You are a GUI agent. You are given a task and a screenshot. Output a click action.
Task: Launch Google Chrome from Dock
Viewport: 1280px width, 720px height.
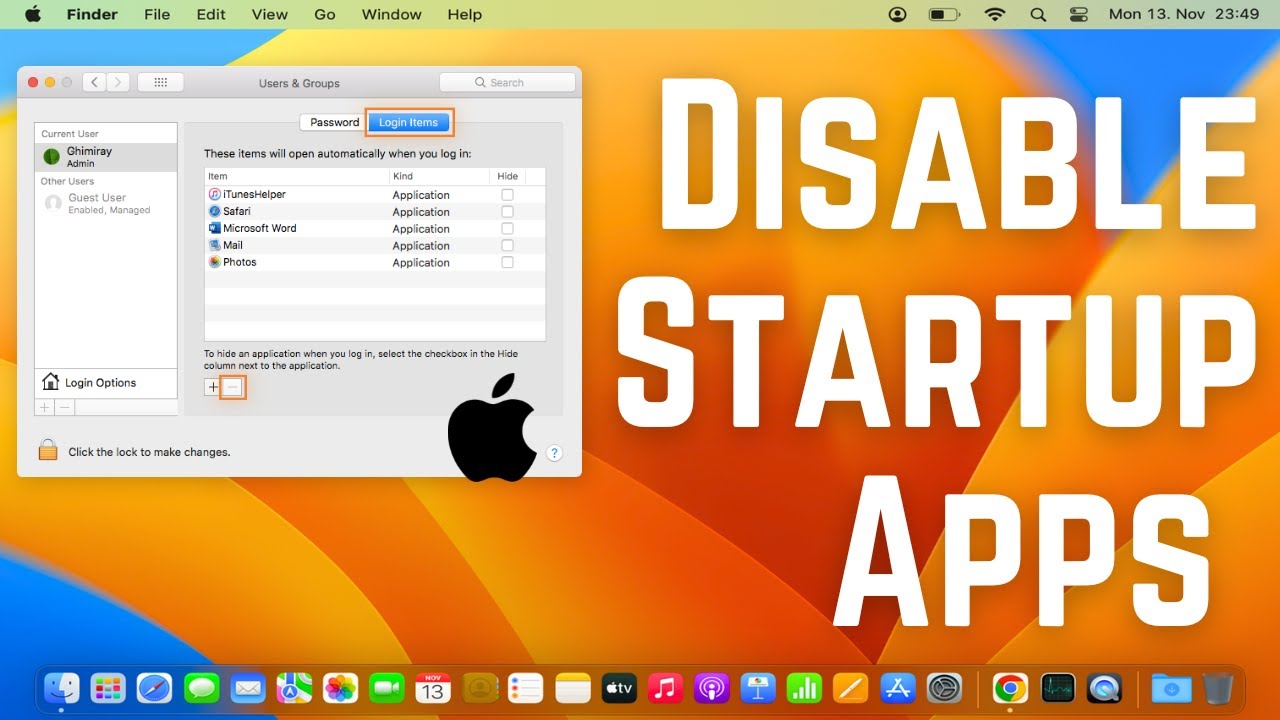coord(1010,688)
